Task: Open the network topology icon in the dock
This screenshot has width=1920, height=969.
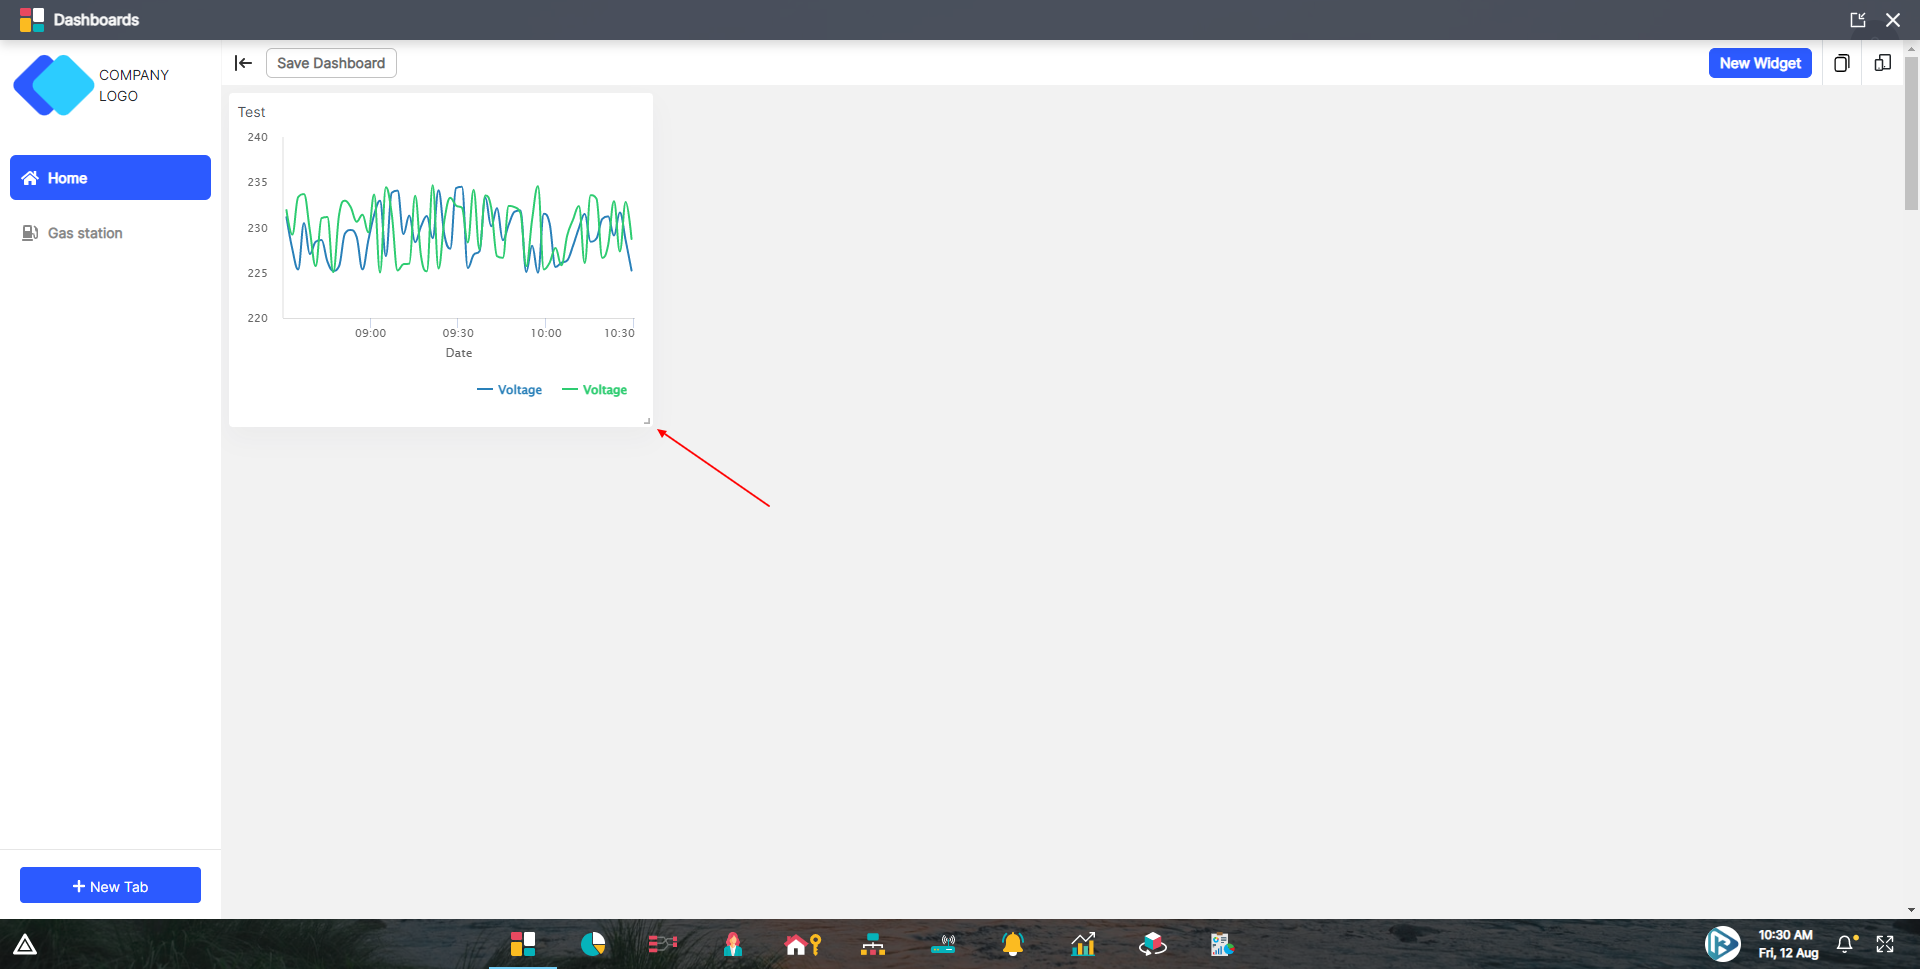Action: (872, 944)
